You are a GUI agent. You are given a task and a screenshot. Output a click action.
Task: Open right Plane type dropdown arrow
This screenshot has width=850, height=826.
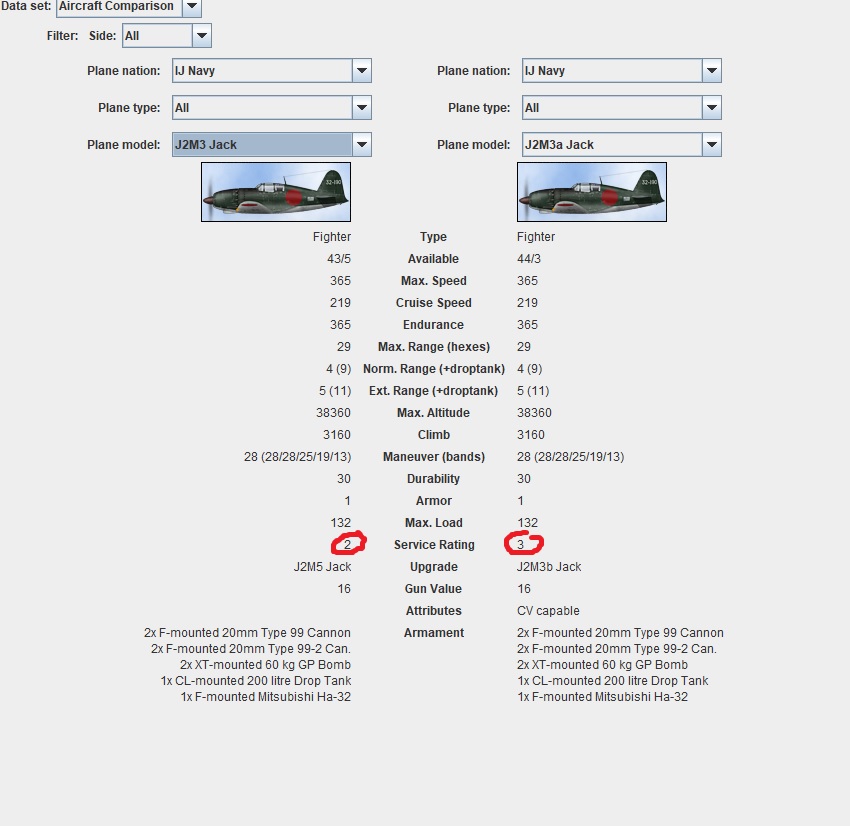point(712,107)
